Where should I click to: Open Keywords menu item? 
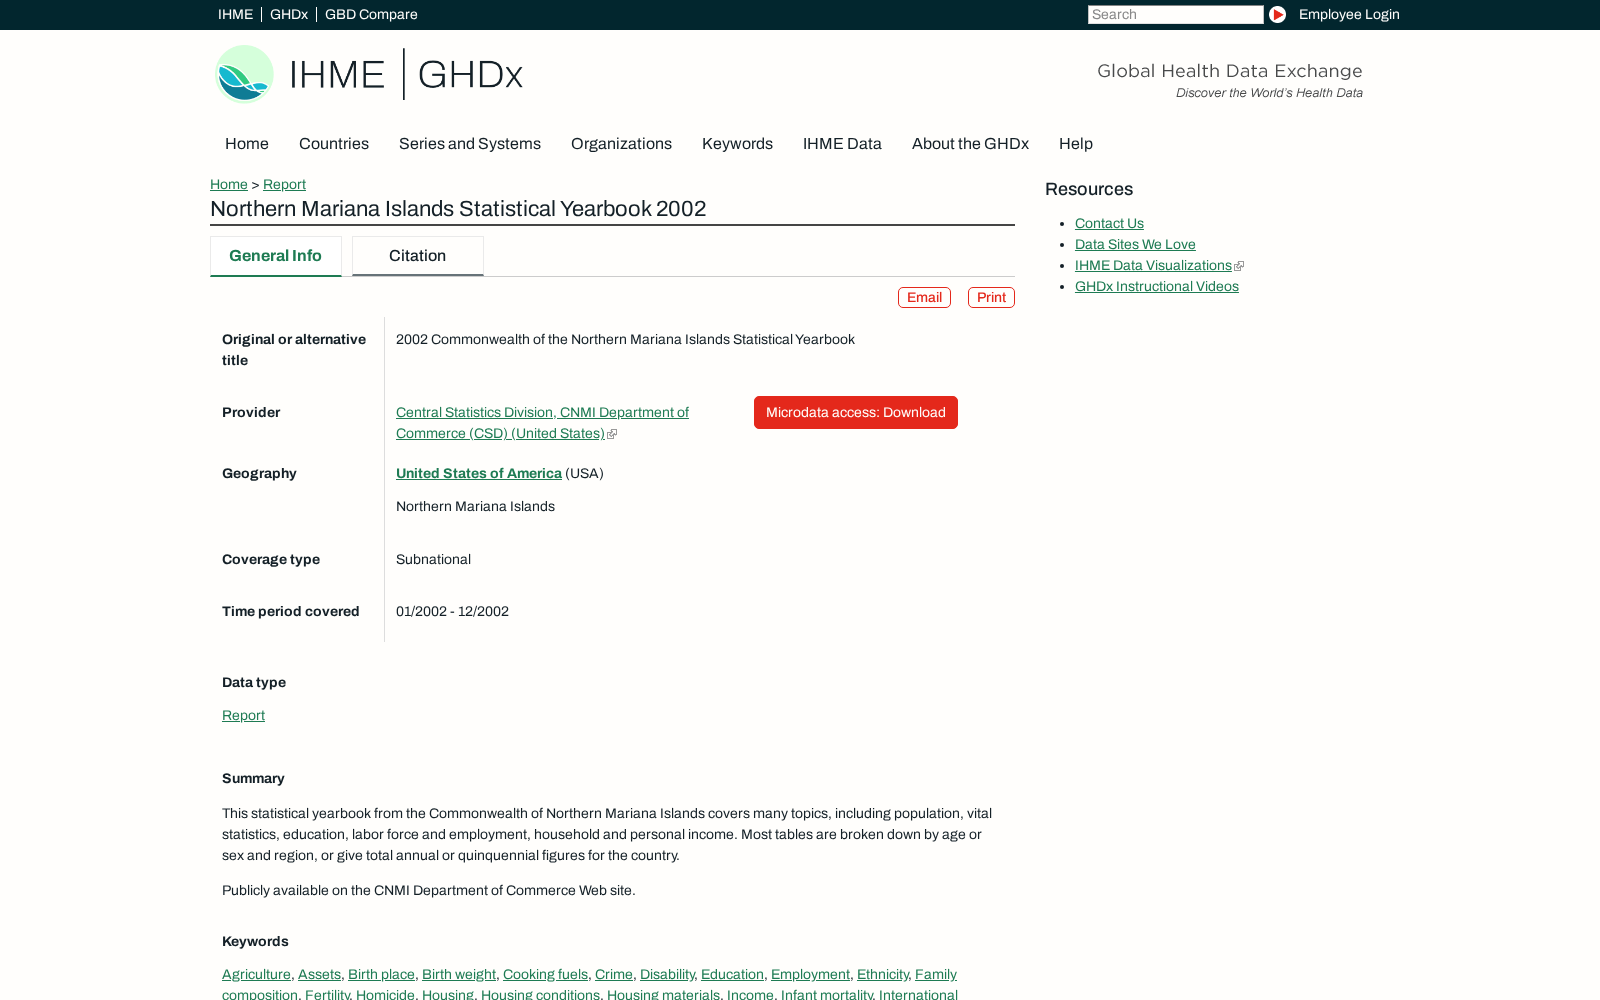[737, 143]
